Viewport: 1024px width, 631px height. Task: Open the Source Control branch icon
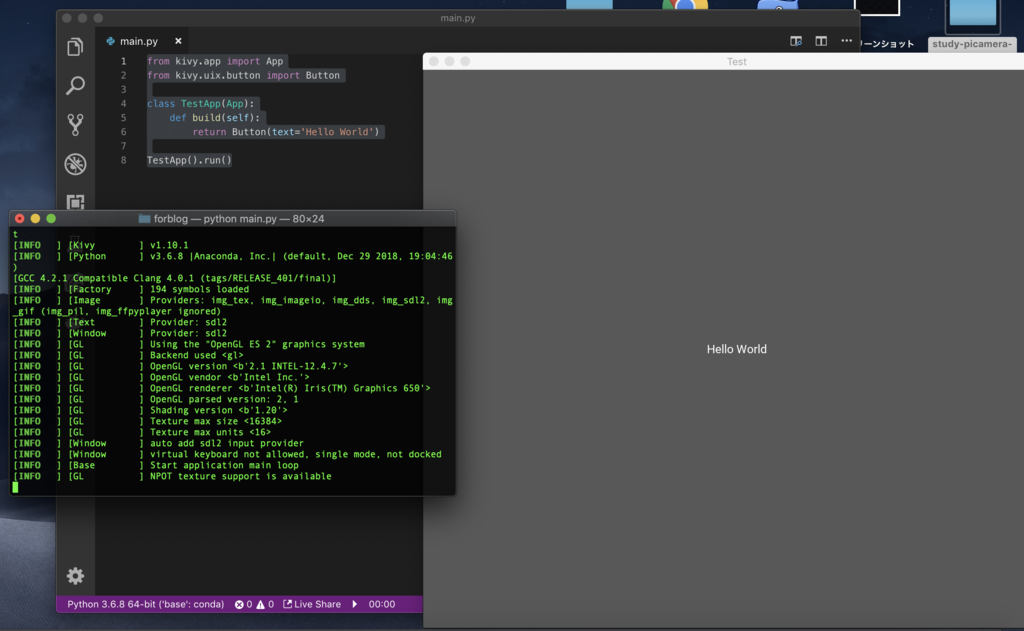75,124
